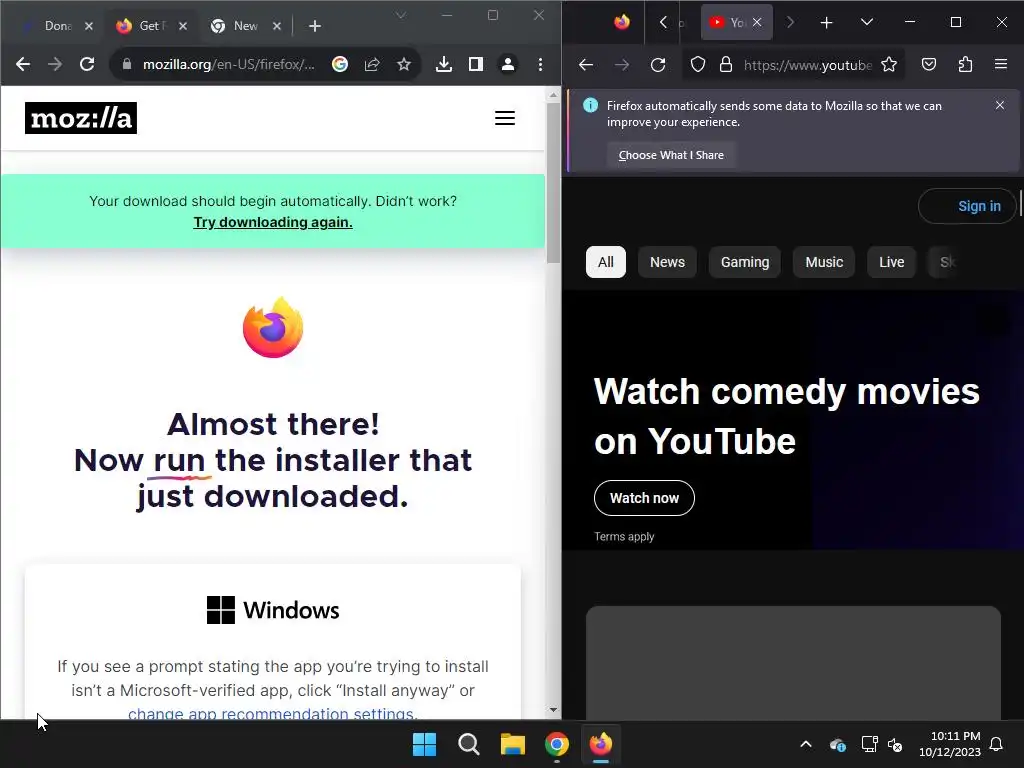The height and width of the screenshot is (768, 1024).
Task: Click the Try downloading again link
Action: coord(273,222)
